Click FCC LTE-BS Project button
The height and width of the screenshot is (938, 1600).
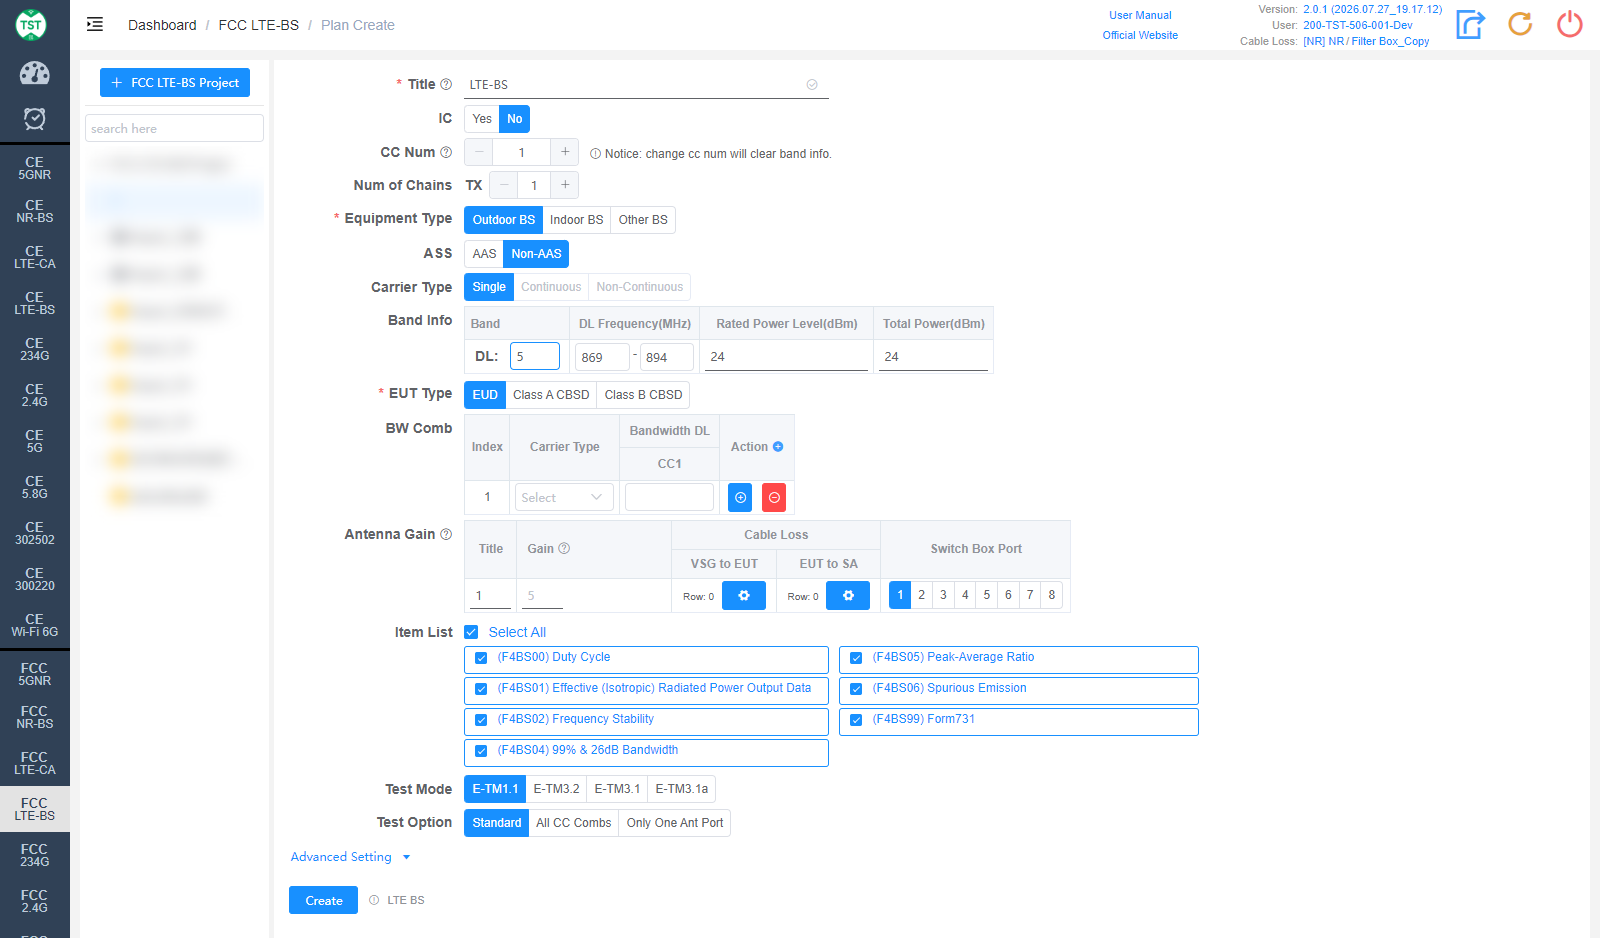pos(175,83)
